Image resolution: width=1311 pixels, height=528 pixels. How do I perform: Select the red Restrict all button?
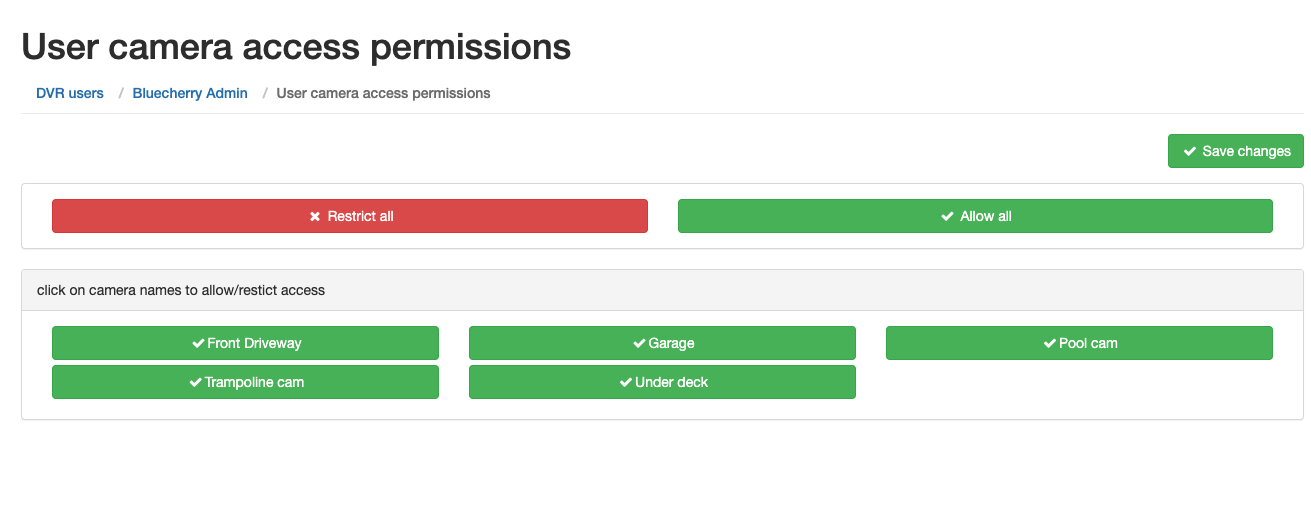(350, 216)
